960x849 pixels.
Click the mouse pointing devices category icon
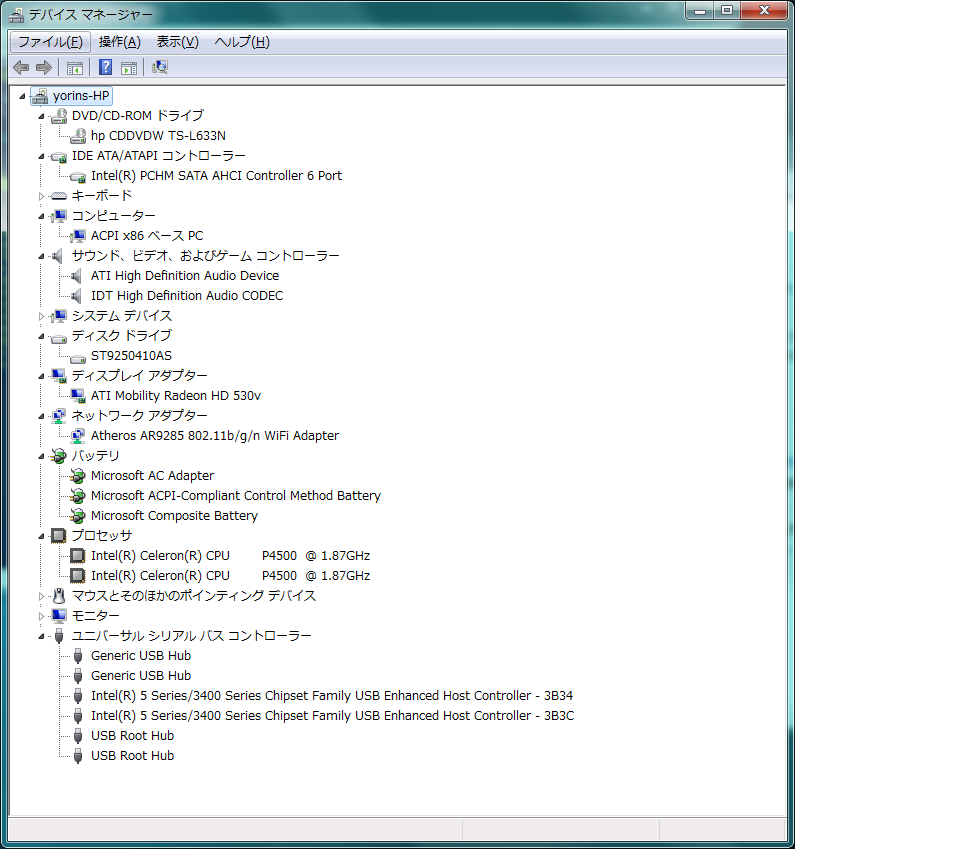click(59, 596)
